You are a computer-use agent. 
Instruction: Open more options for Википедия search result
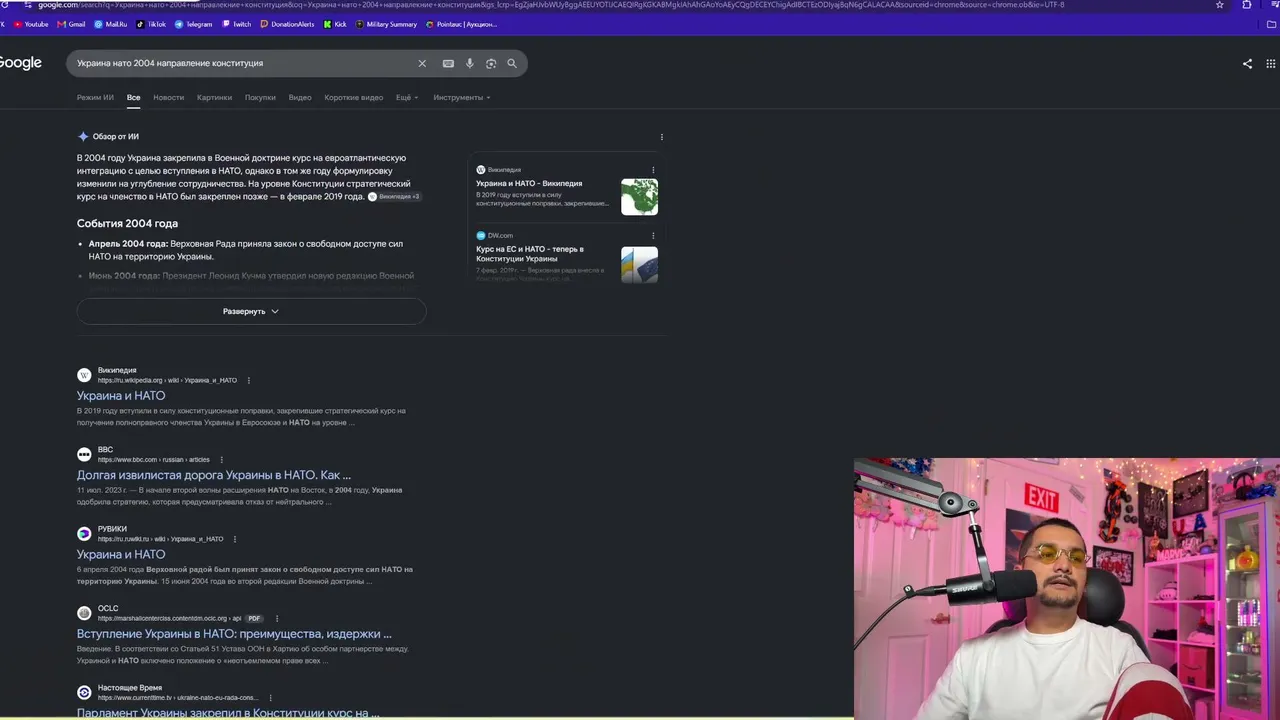coord(249,380)
